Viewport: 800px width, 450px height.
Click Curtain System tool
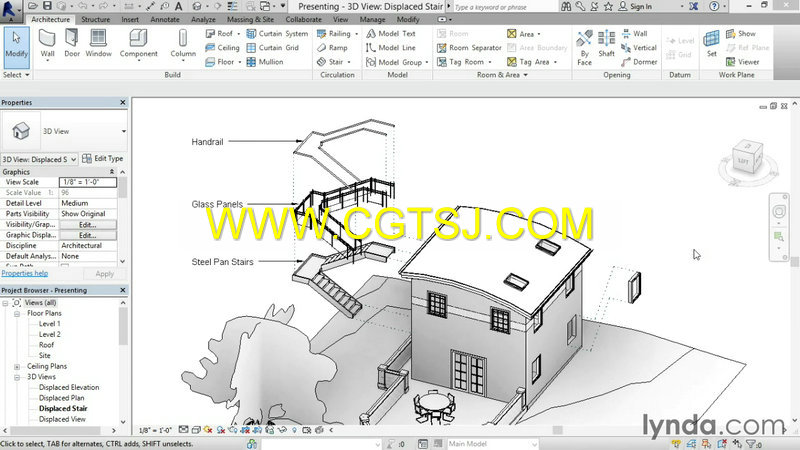point(277,34)
